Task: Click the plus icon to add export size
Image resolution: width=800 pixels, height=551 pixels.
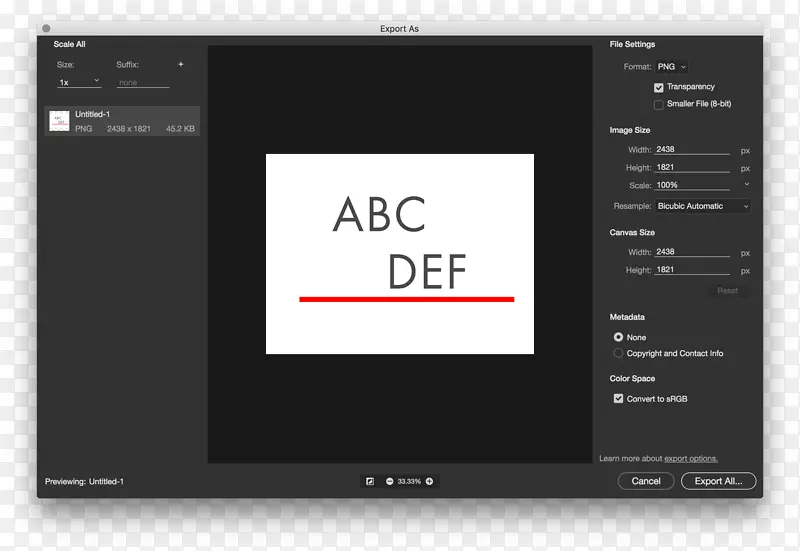Action: (181, 64)
